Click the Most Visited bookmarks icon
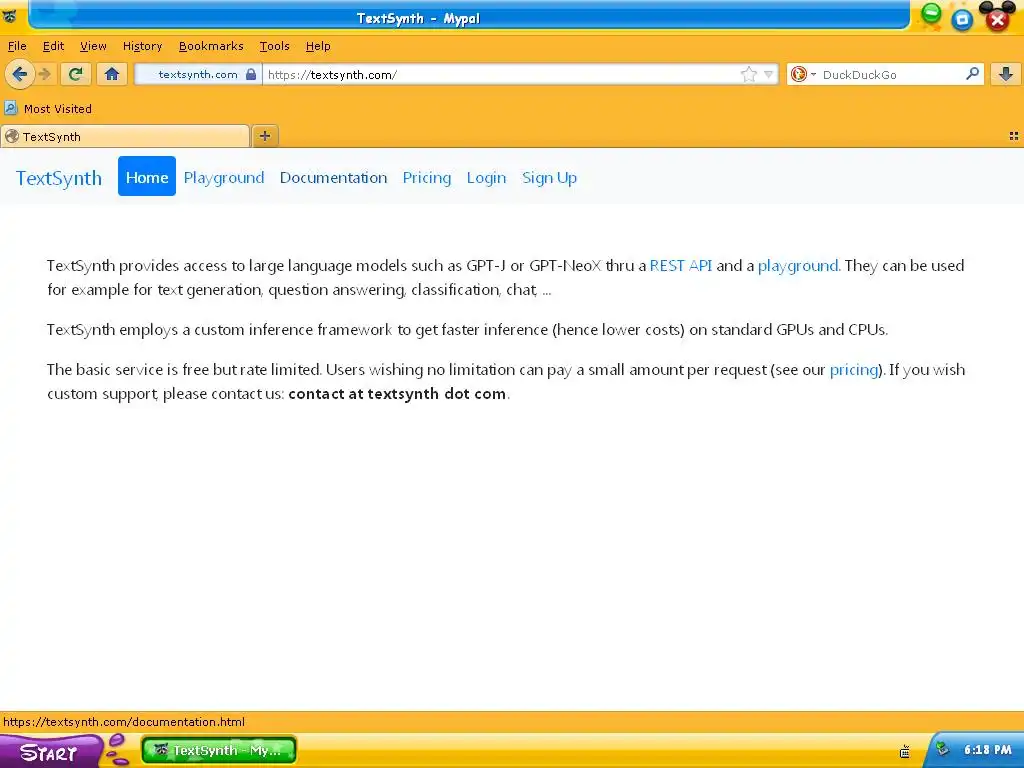The height and width of the screenshot is (768, 1024). pyautogui.click(x=10, y=108)
